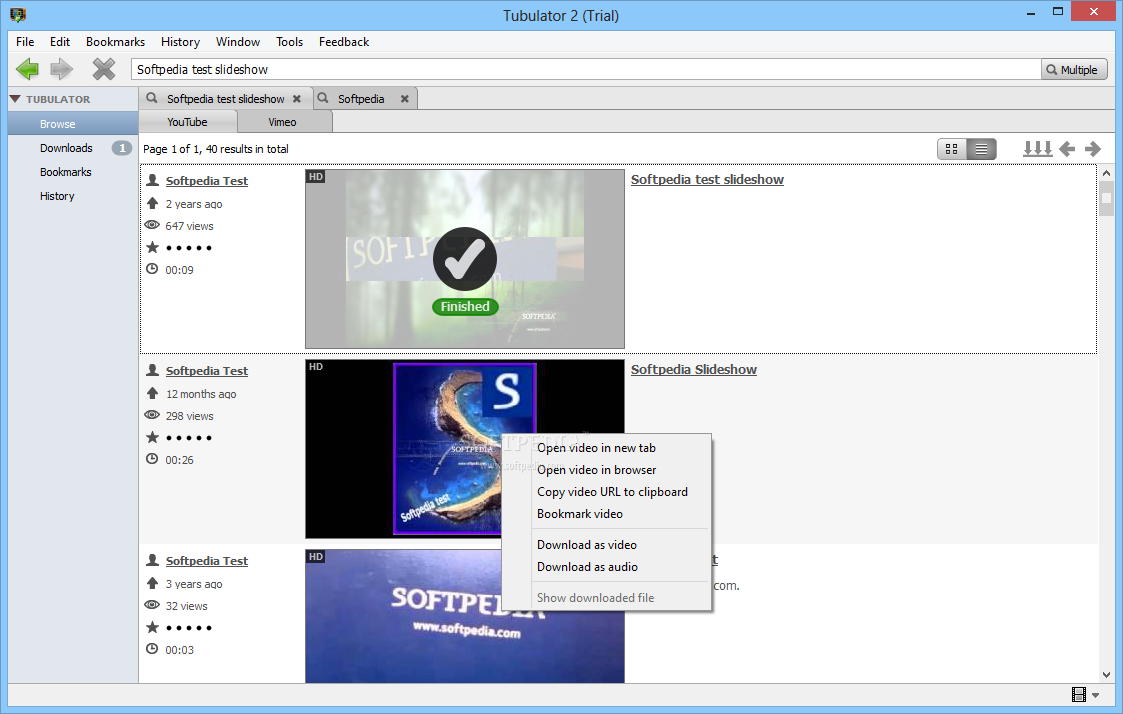Choose Download as audio

587,567
